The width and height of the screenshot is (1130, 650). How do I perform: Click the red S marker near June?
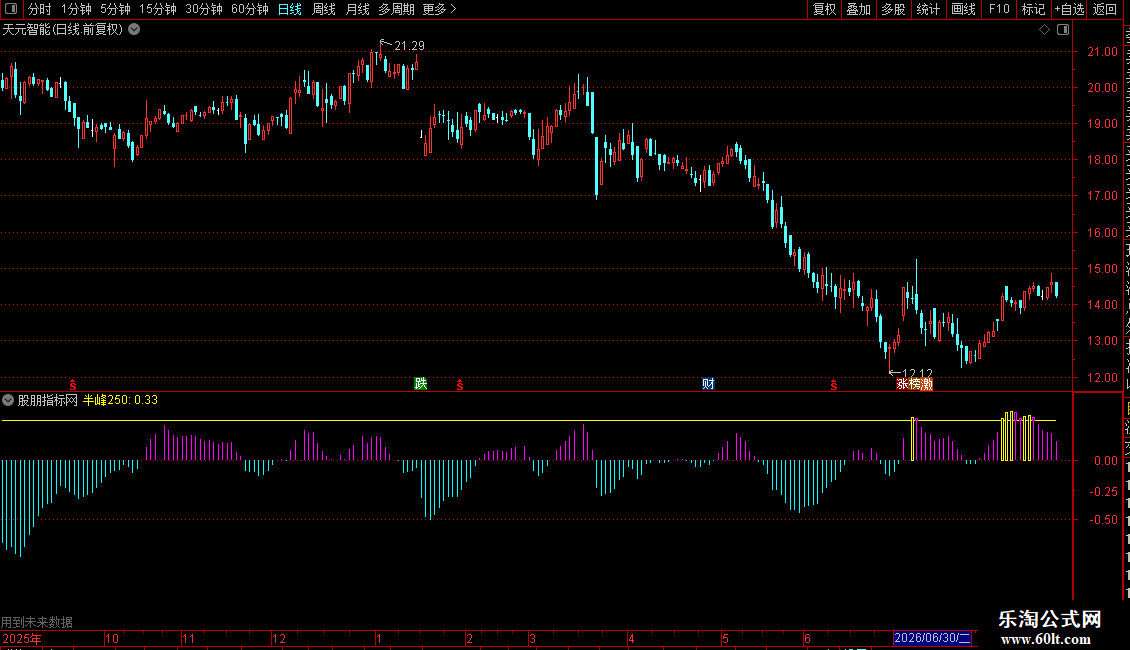pos(834,386)
